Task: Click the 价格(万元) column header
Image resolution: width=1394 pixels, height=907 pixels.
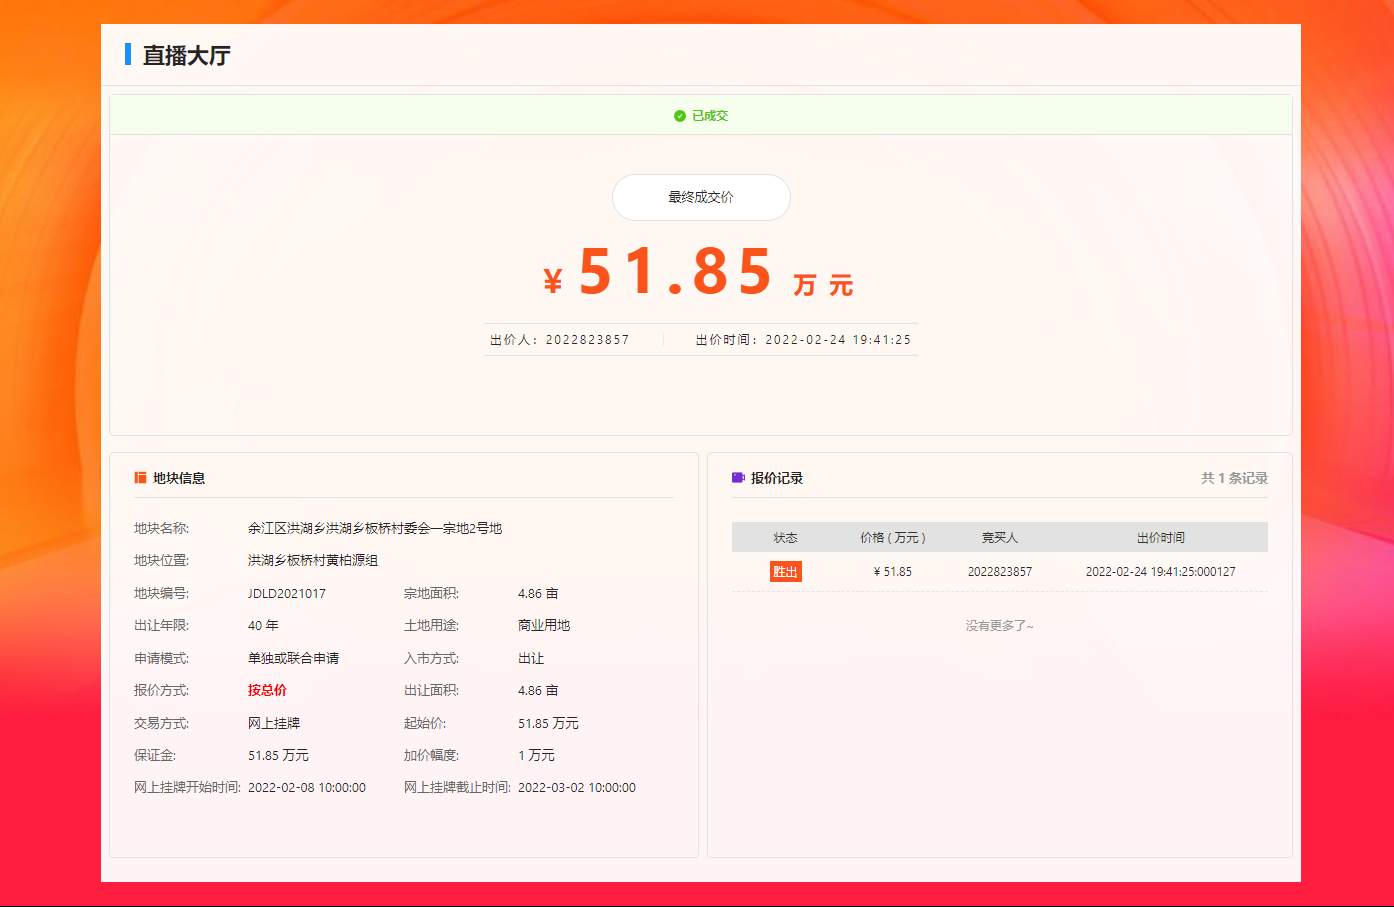Action: click(892, 538)
